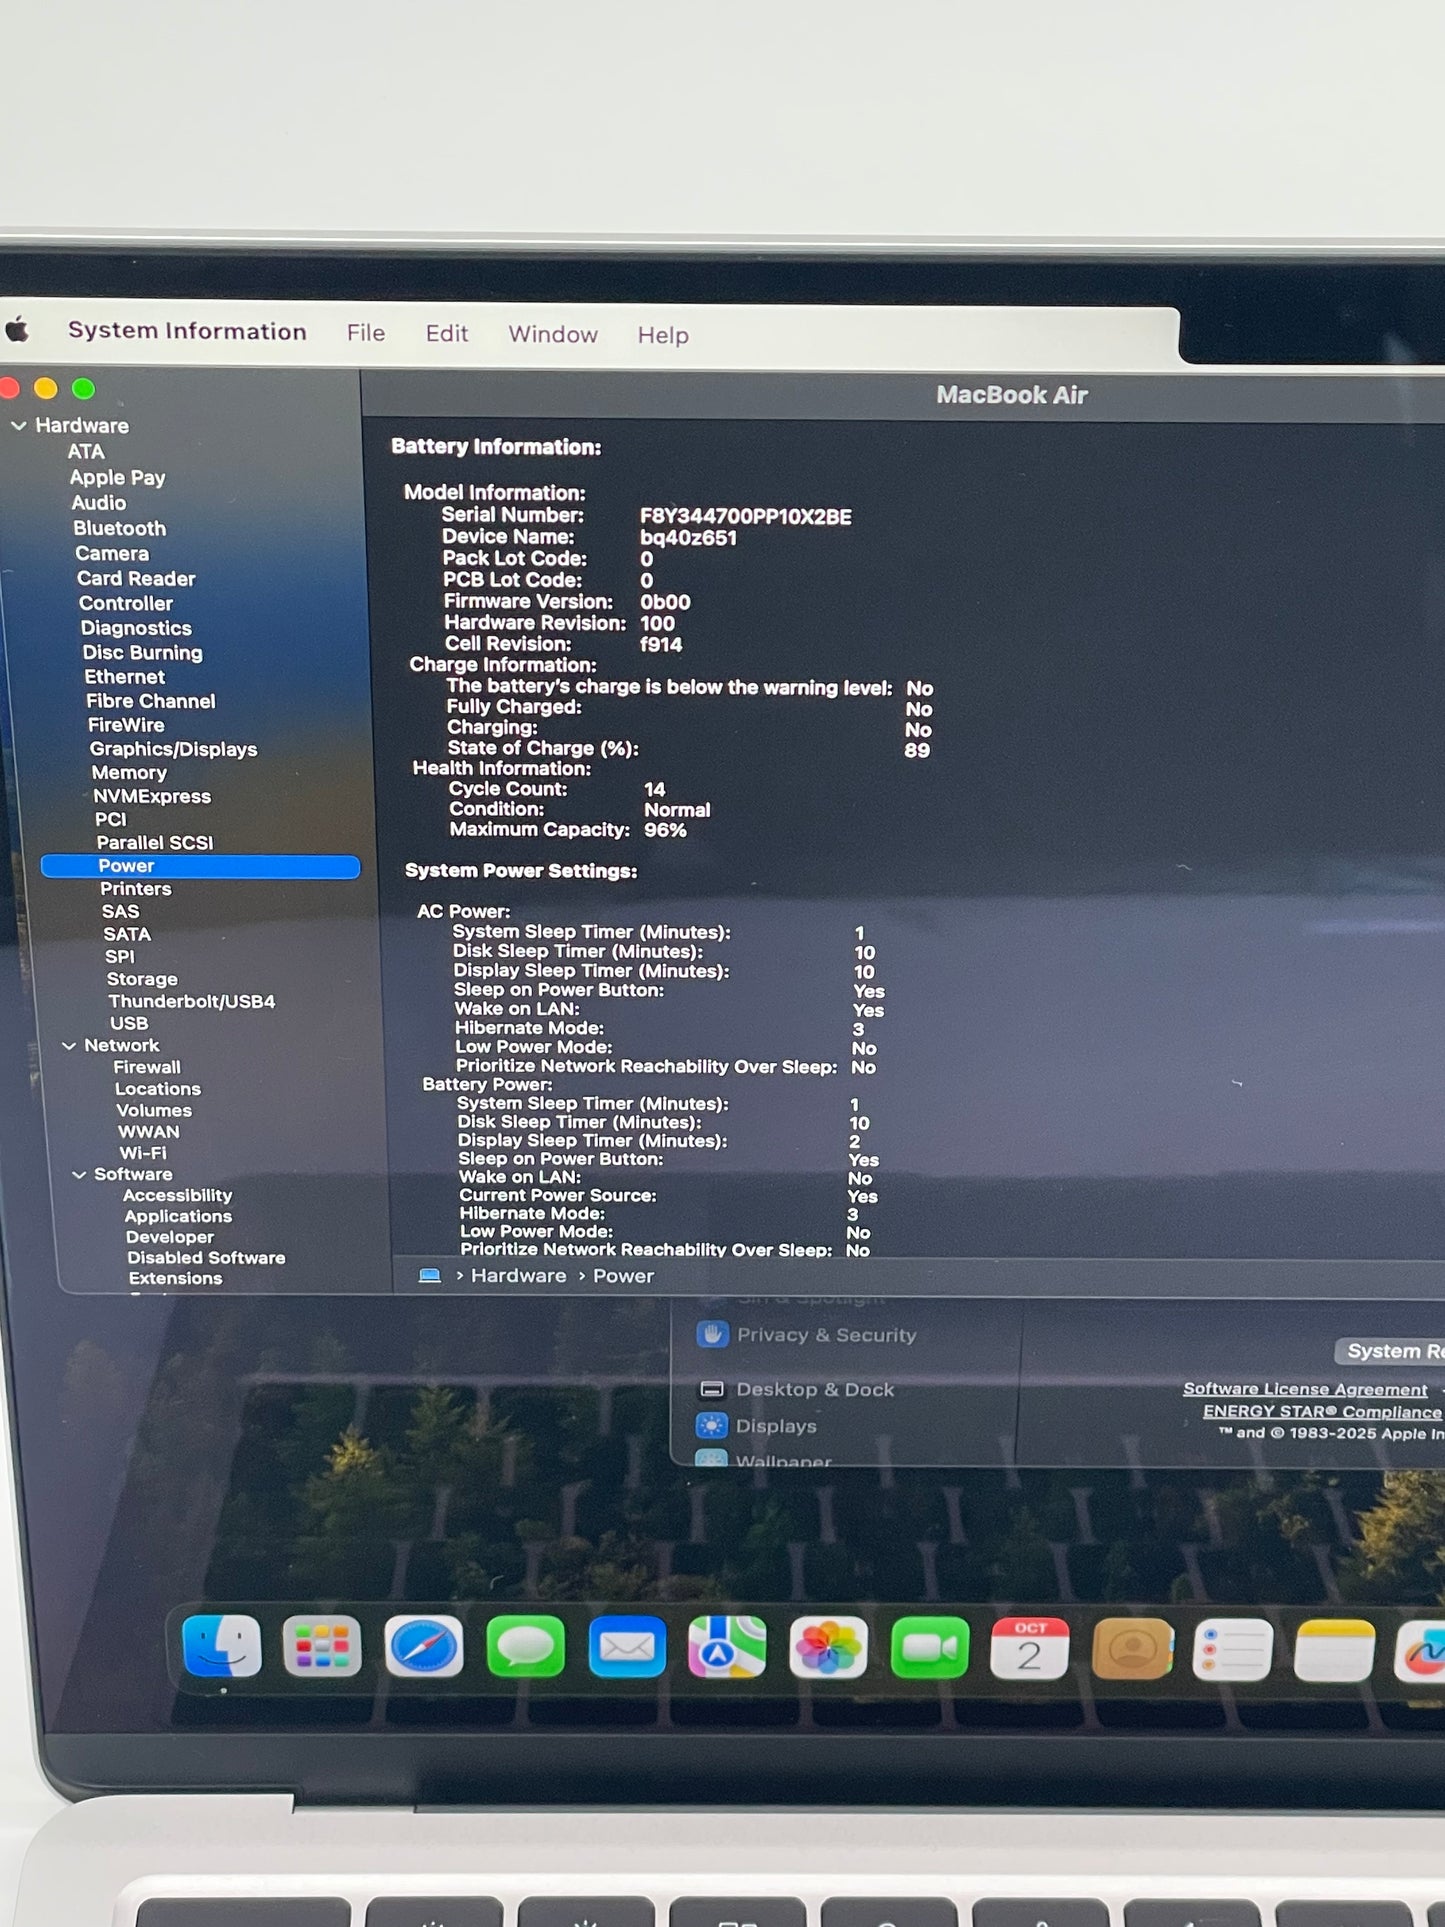Click Displays sun icon in Settings window
Image resolution: width=1445 pixels, height=1927 pixels.
[x=712, y=1426]
